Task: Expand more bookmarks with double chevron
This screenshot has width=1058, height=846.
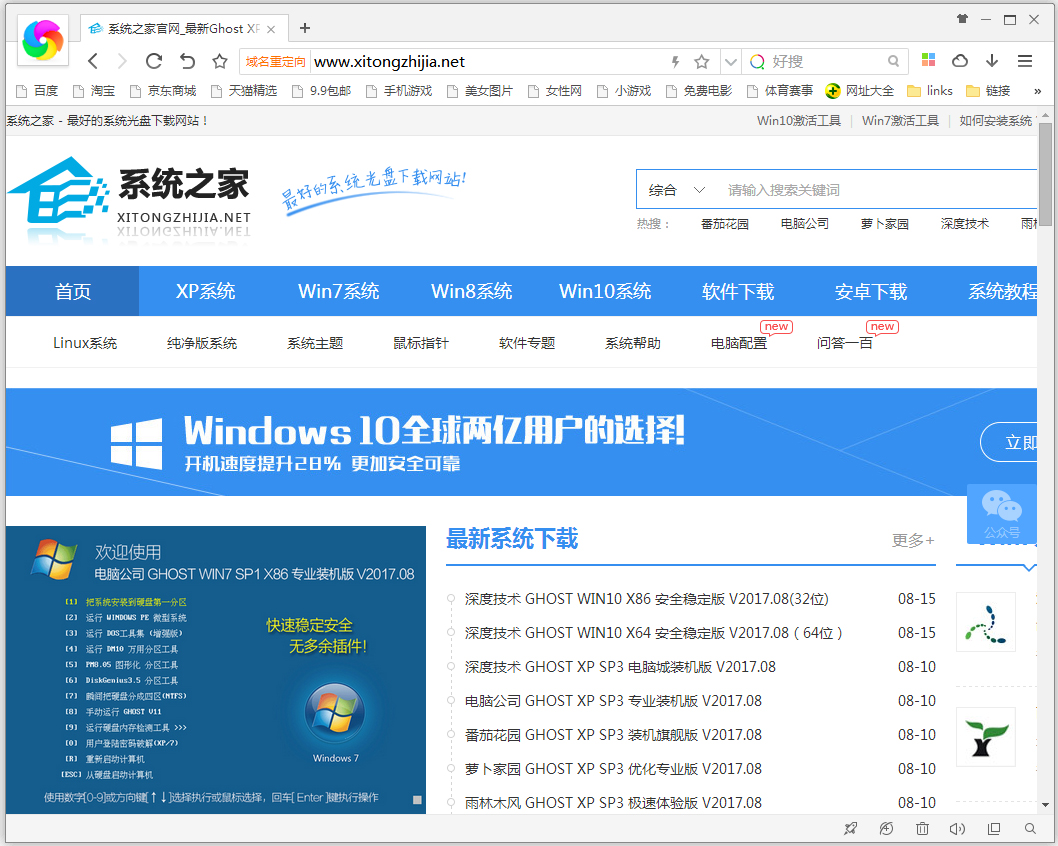Action: click(x=1038, y=91)
